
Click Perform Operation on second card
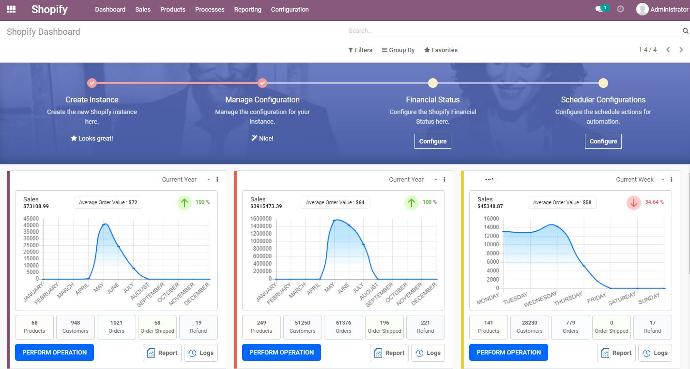click(x=282, y=352)
